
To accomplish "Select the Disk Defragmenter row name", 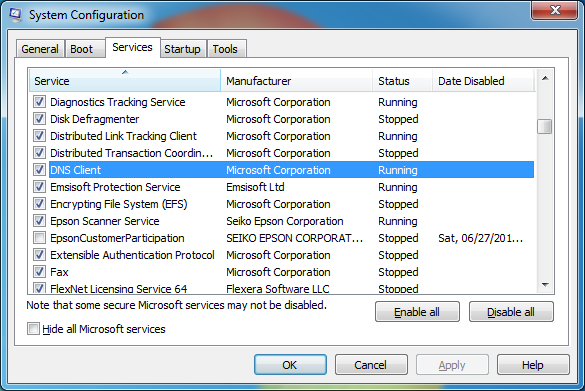I will [x=94, y=119].
